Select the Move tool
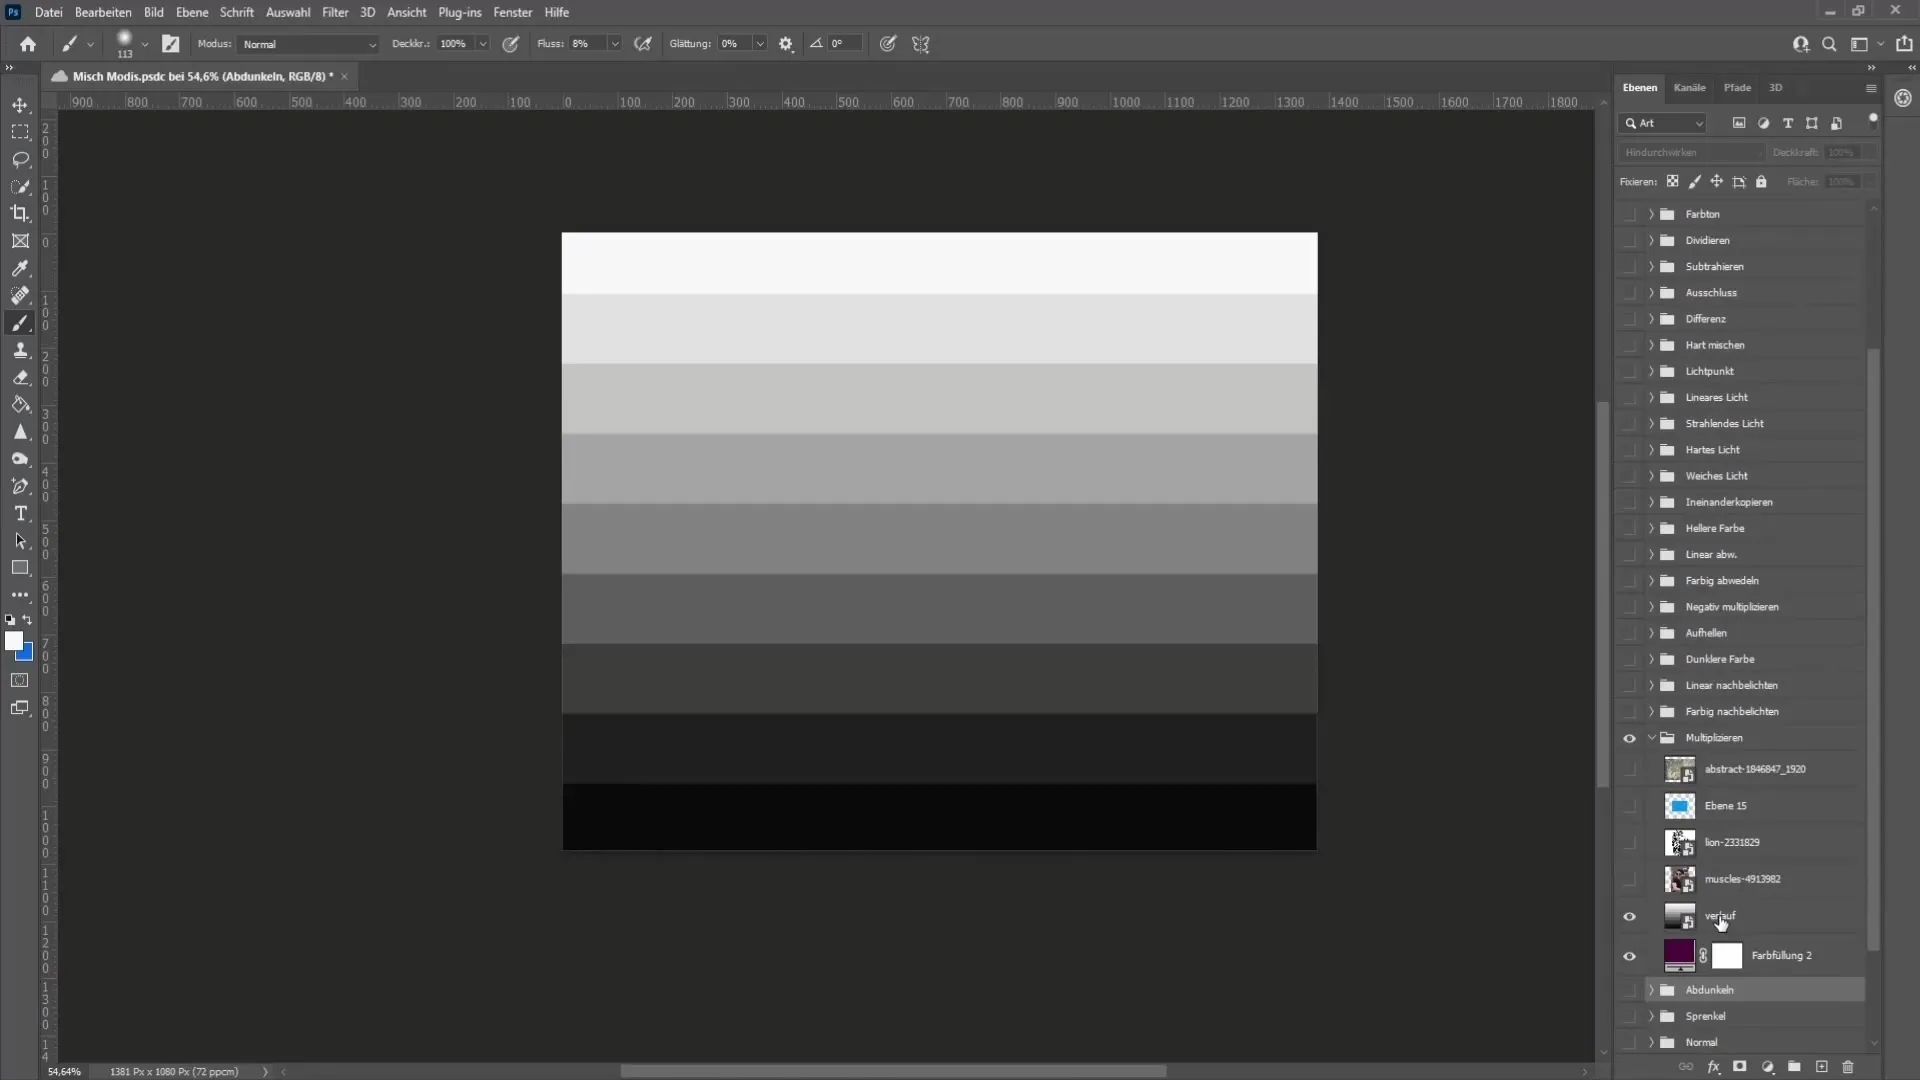Image resolution: width=1920 pixels, height=1080 pixels. pyautogui.click(x=20, y=105)
